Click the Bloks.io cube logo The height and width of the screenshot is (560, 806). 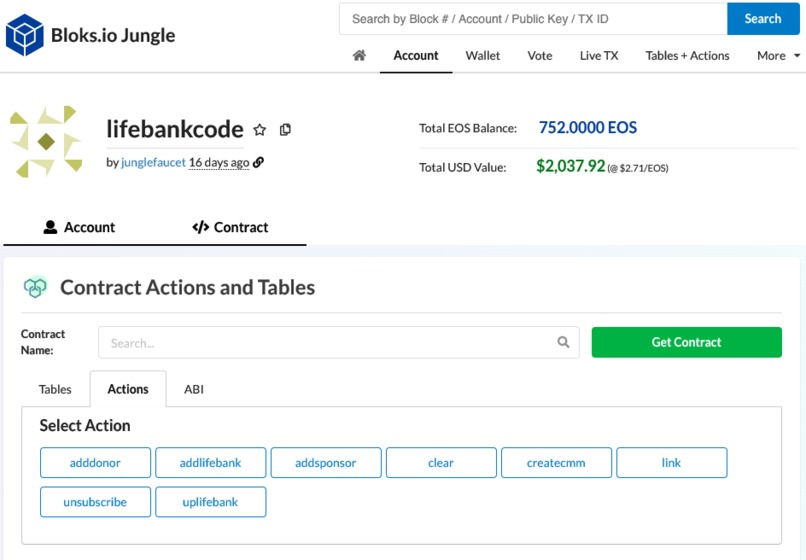click(24, 35)
